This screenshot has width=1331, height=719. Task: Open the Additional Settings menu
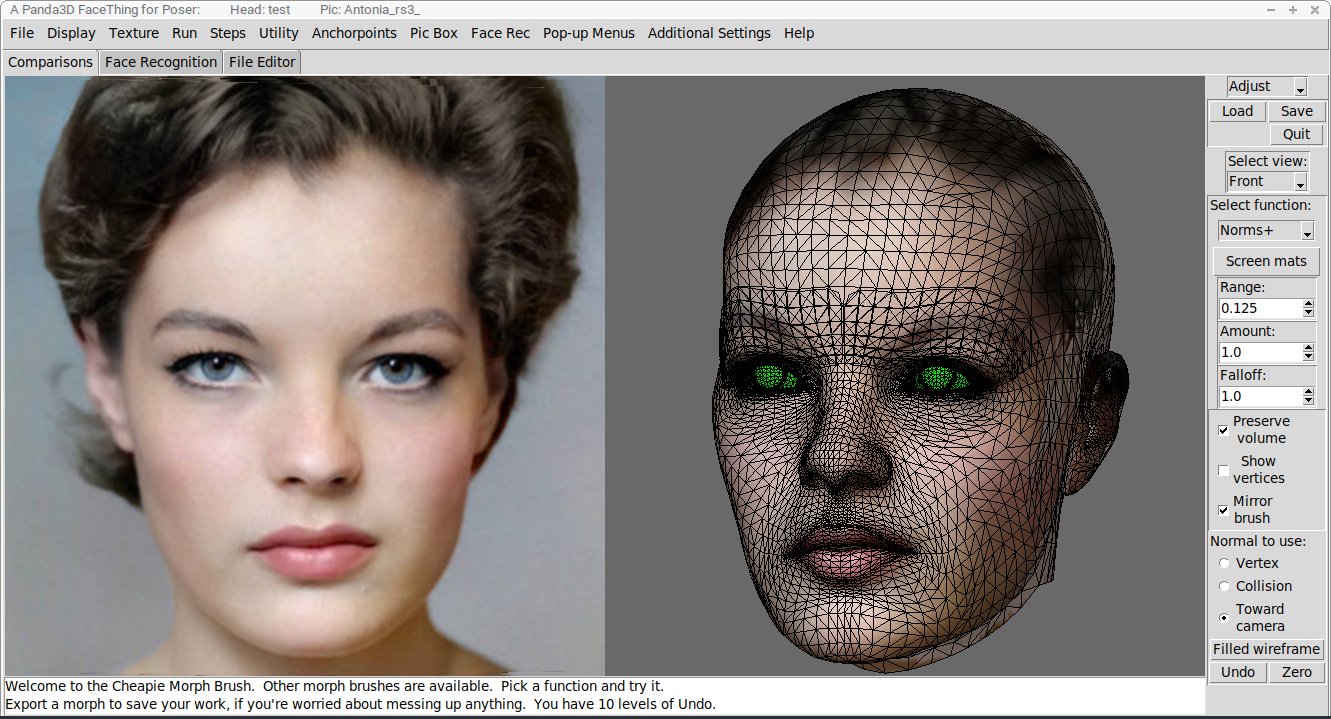pyautogui.click(x=709, y=33)
